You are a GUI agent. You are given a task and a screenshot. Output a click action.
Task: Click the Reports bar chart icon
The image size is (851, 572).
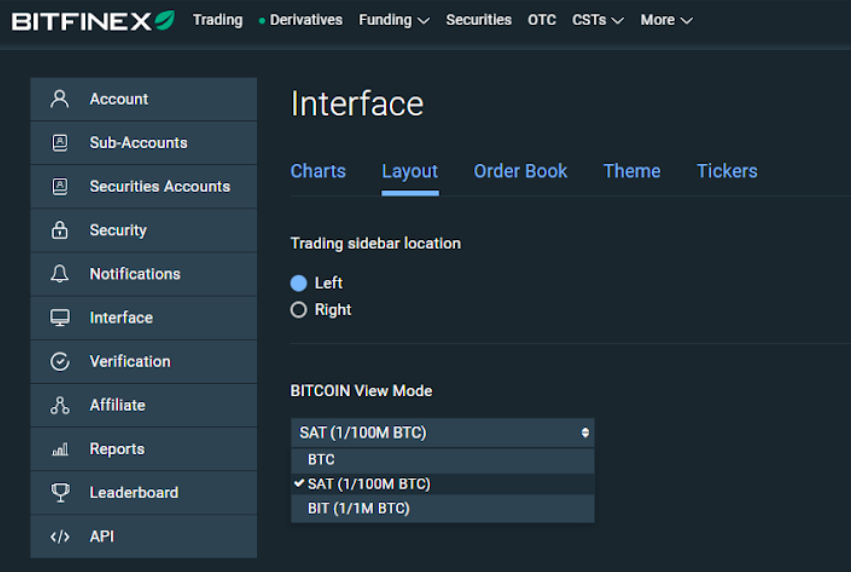[60, 449]
